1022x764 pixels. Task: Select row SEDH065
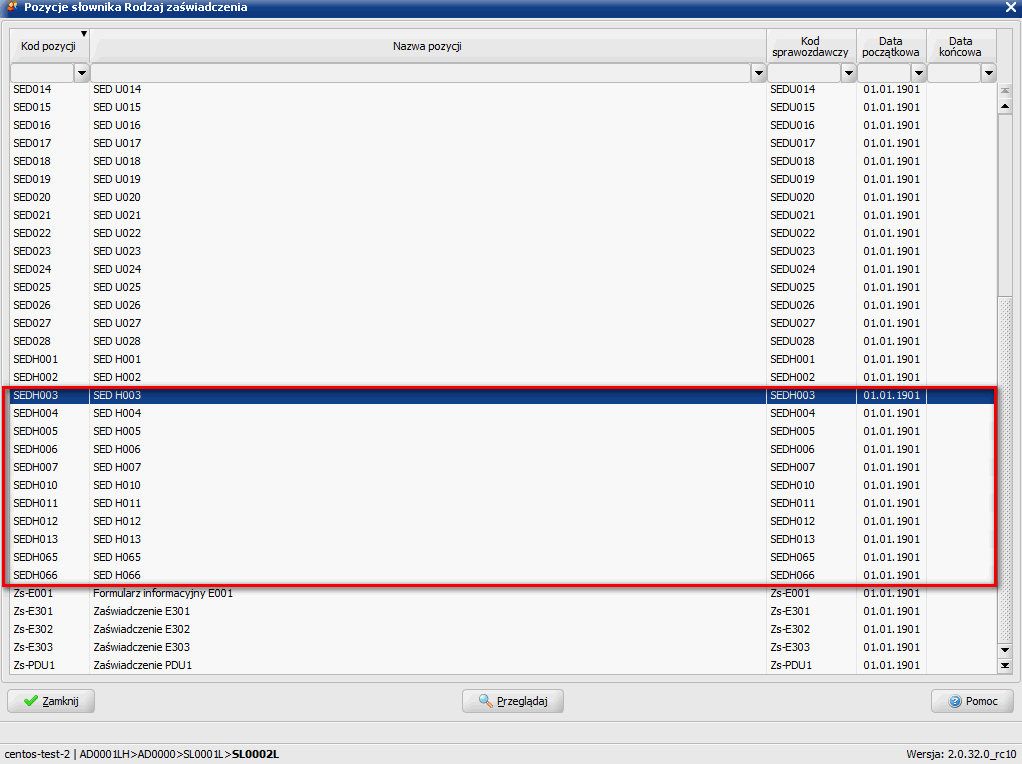502,557
